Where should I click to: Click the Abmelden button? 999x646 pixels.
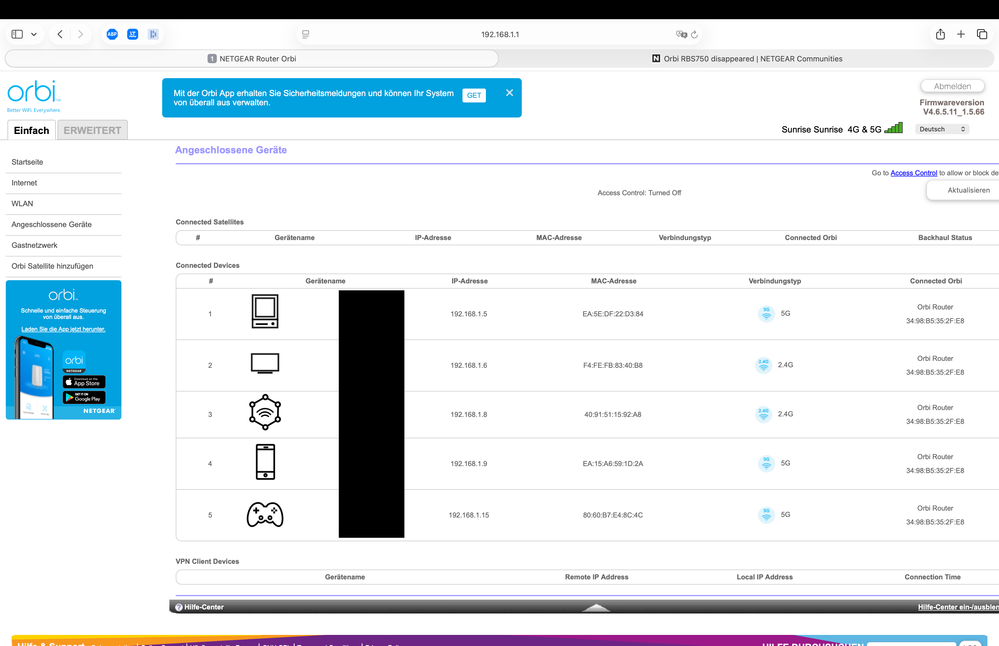pos(952,87)
